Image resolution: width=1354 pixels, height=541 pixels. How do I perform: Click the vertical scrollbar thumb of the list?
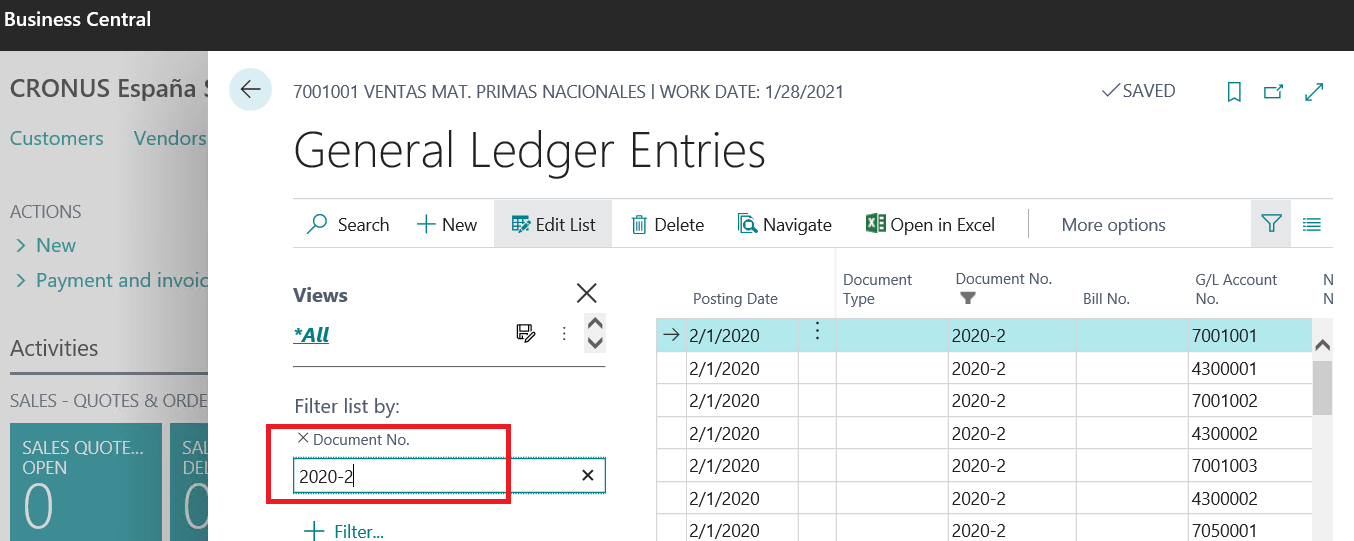(x=1322, y=388)
